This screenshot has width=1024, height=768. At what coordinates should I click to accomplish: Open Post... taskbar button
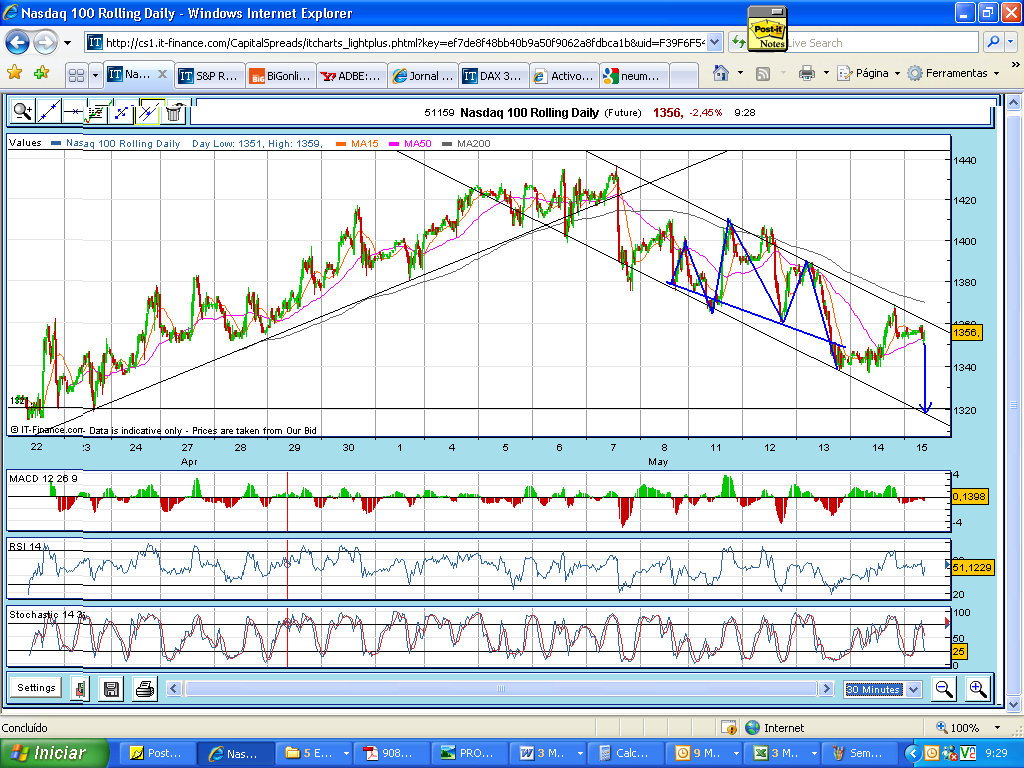tap(157, 754)
